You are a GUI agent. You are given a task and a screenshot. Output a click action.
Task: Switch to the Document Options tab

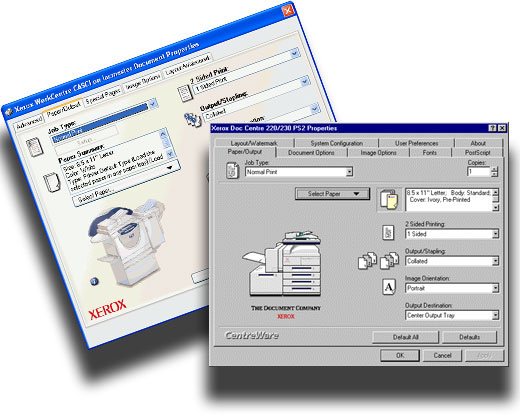(311, 153)
